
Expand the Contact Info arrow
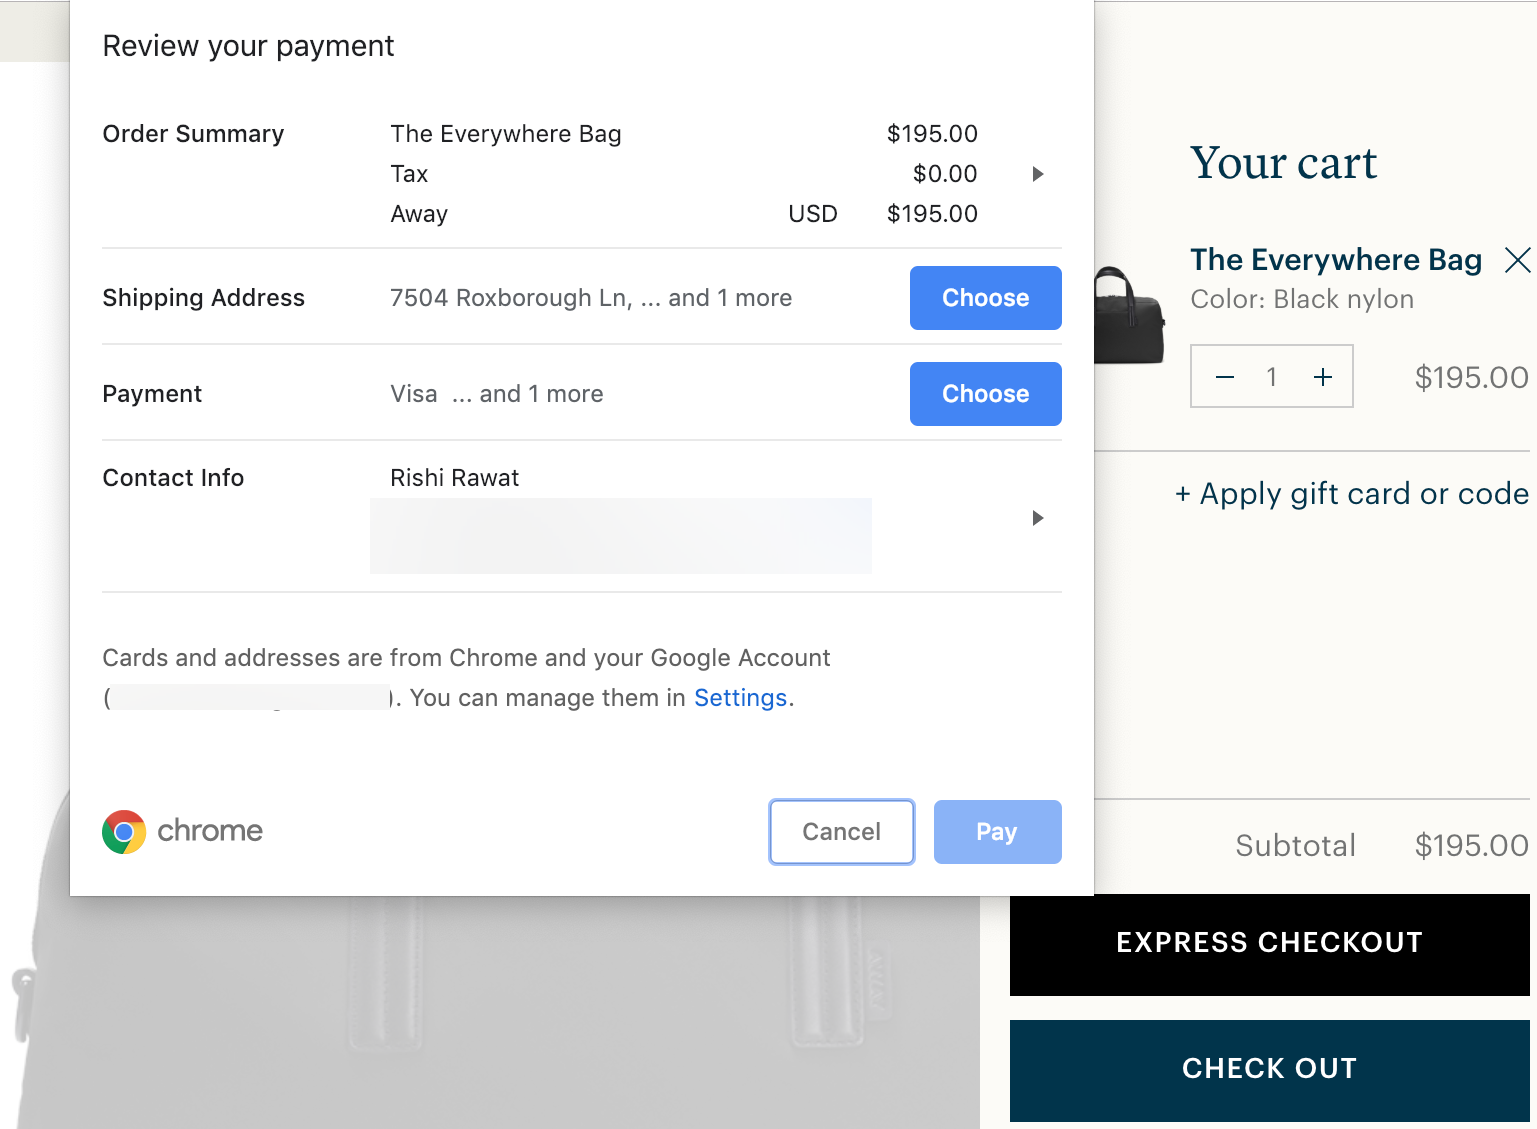coord(1038,518)
